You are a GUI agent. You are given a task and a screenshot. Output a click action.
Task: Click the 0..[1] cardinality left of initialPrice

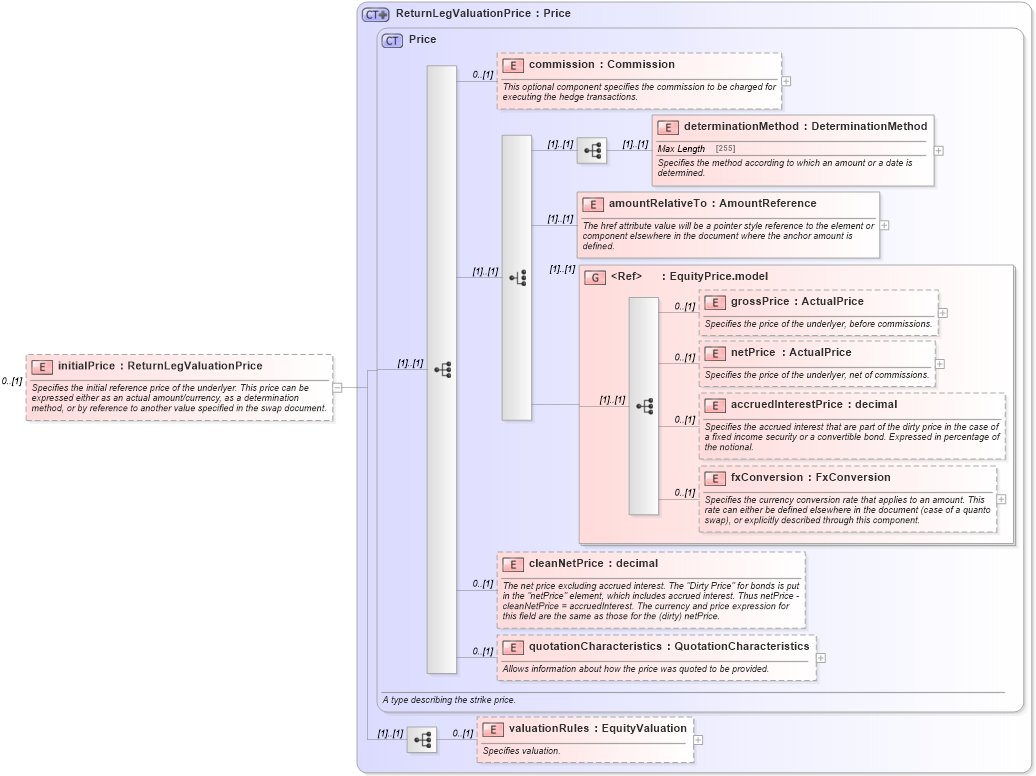(12, 381)
